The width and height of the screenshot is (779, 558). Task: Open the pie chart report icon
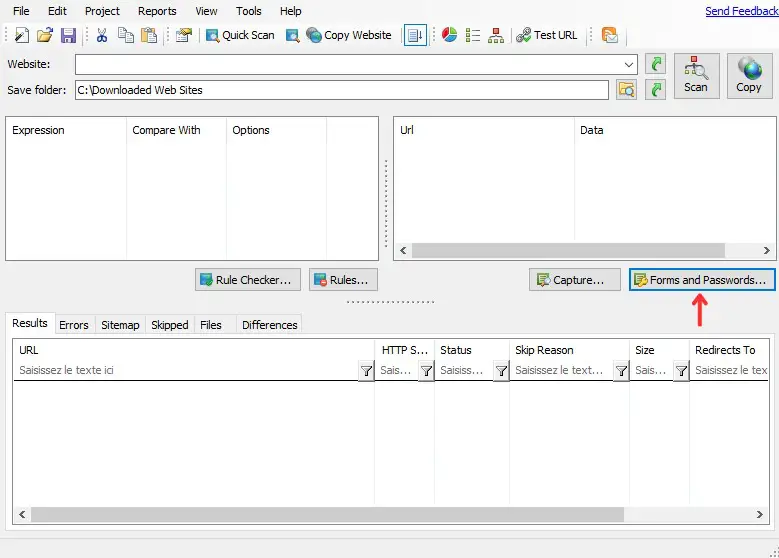[449, 35]
